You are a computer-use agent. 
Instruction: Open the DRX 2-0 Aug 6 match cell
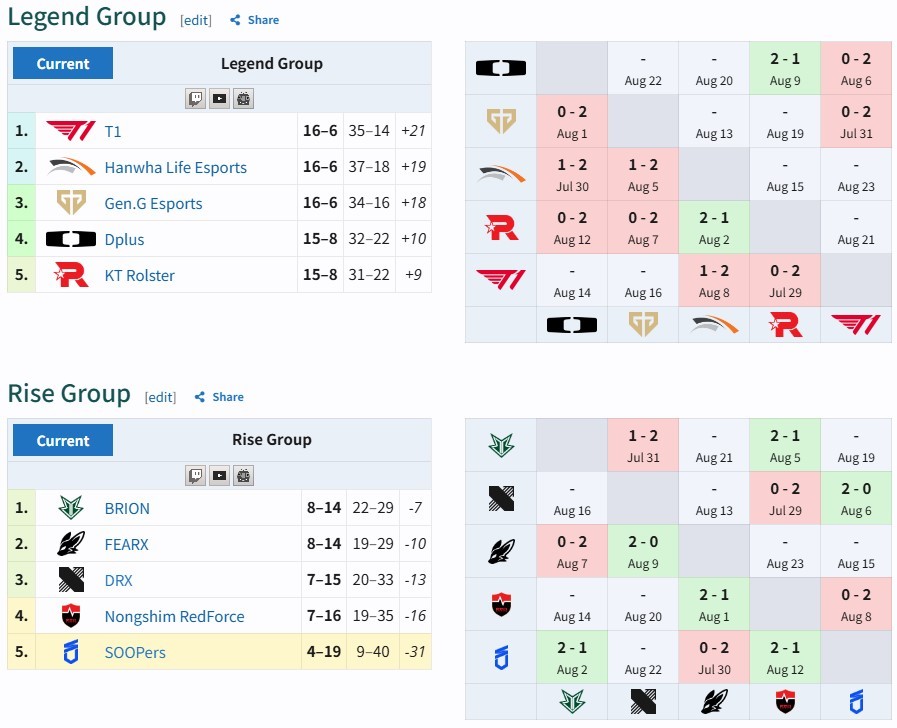click(x=856, y=498)
